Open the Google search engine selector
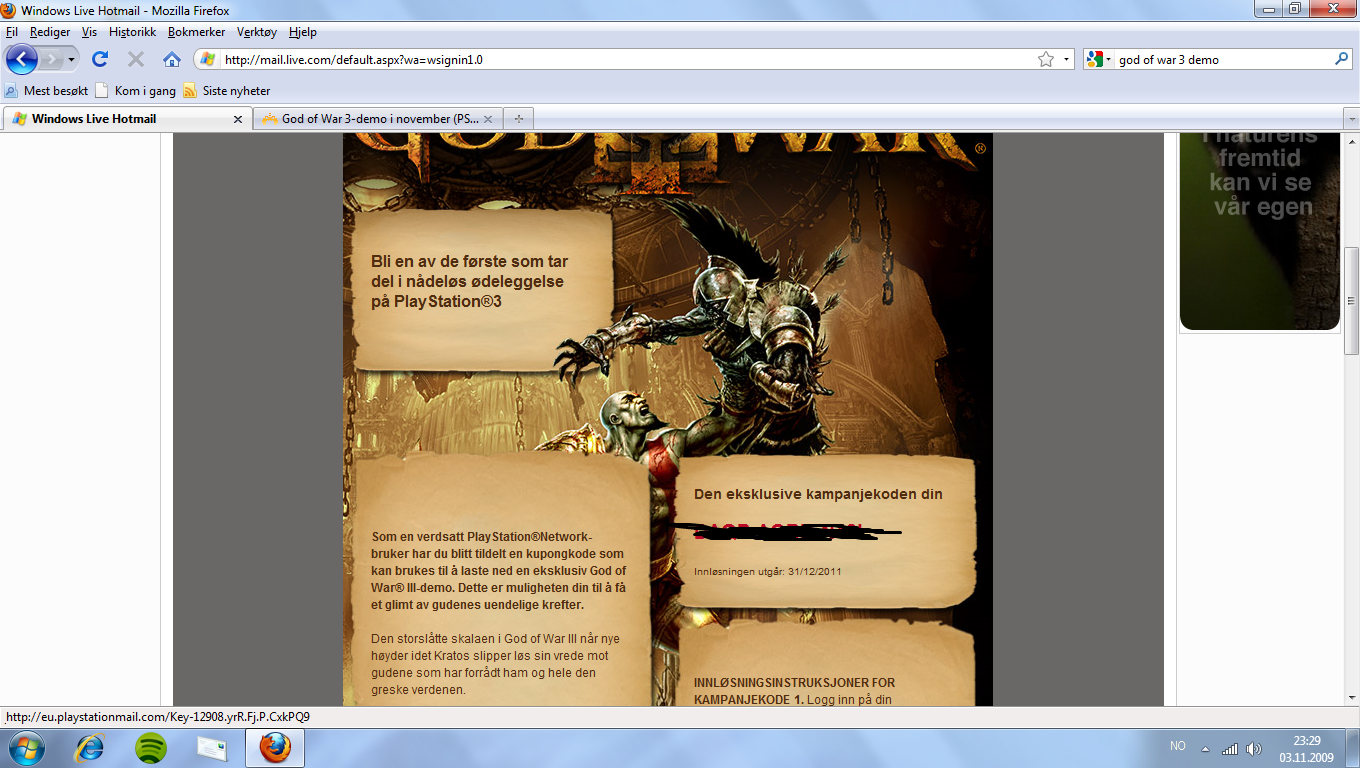 1099,59
